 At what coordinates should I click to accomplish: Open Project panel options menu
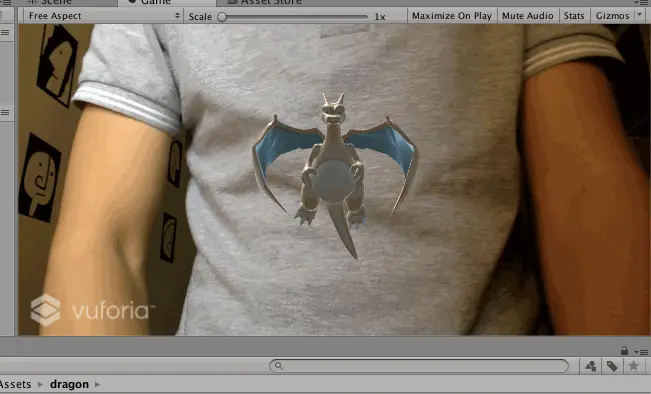point(642,352)
